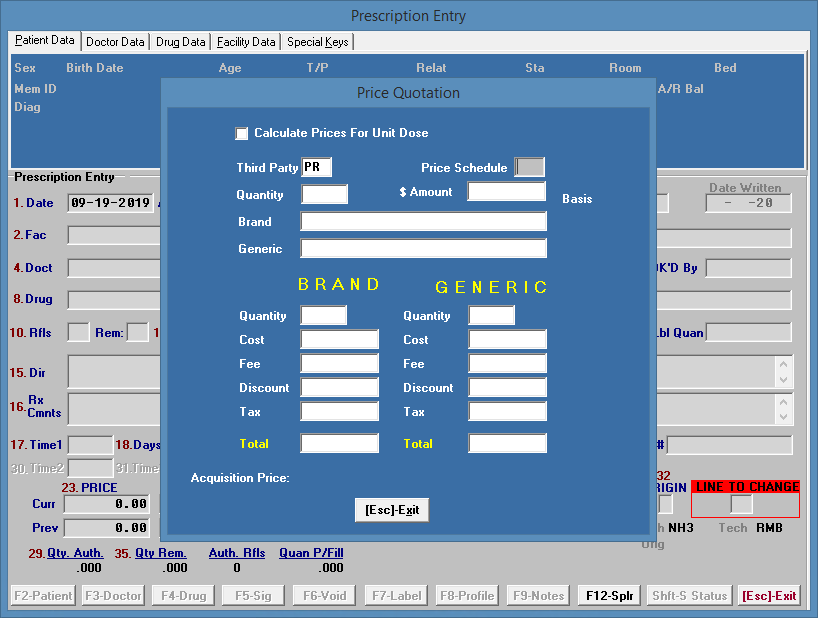Select the Drug Data tab
Image resolution: width=818 pixels, height=618 pixels.
tap(181, 42)
